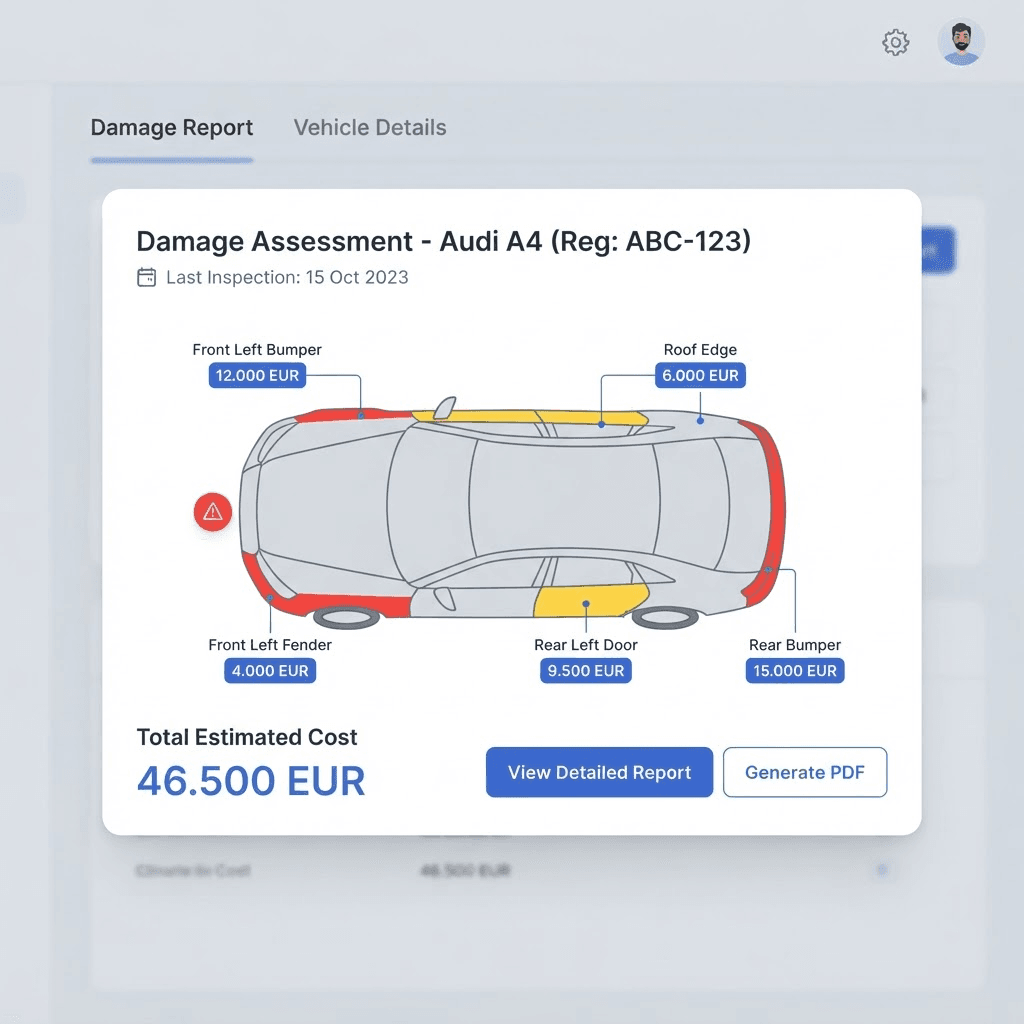The height and width of the screenshot is (1024, 1024).
Task: Click the Rear Left Door label
Action: [586, 645]
